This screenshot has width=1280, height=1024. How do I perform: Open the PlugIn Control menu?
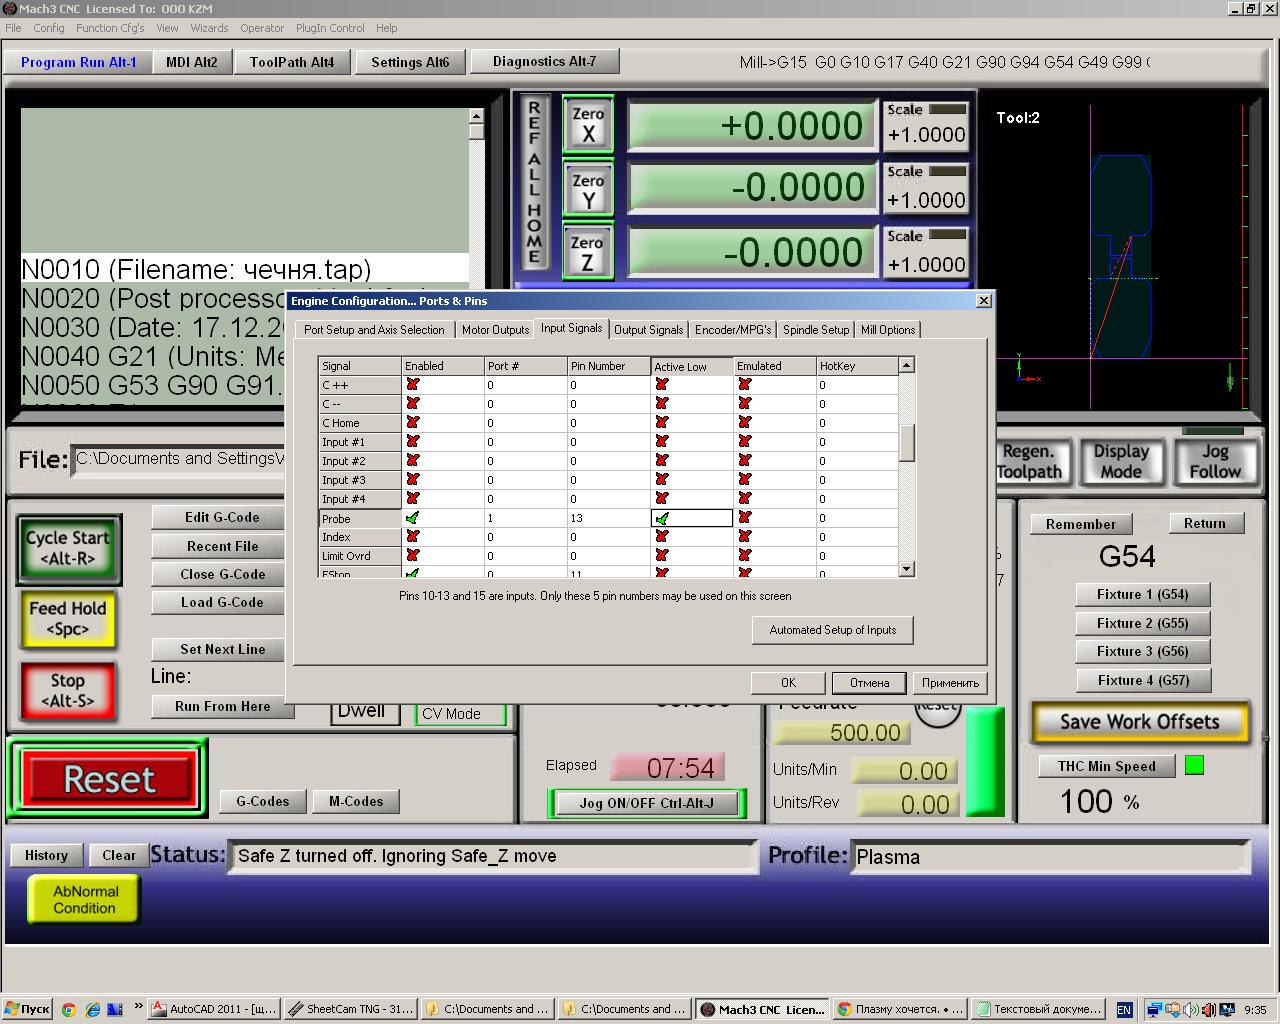(x=330, y=28)
